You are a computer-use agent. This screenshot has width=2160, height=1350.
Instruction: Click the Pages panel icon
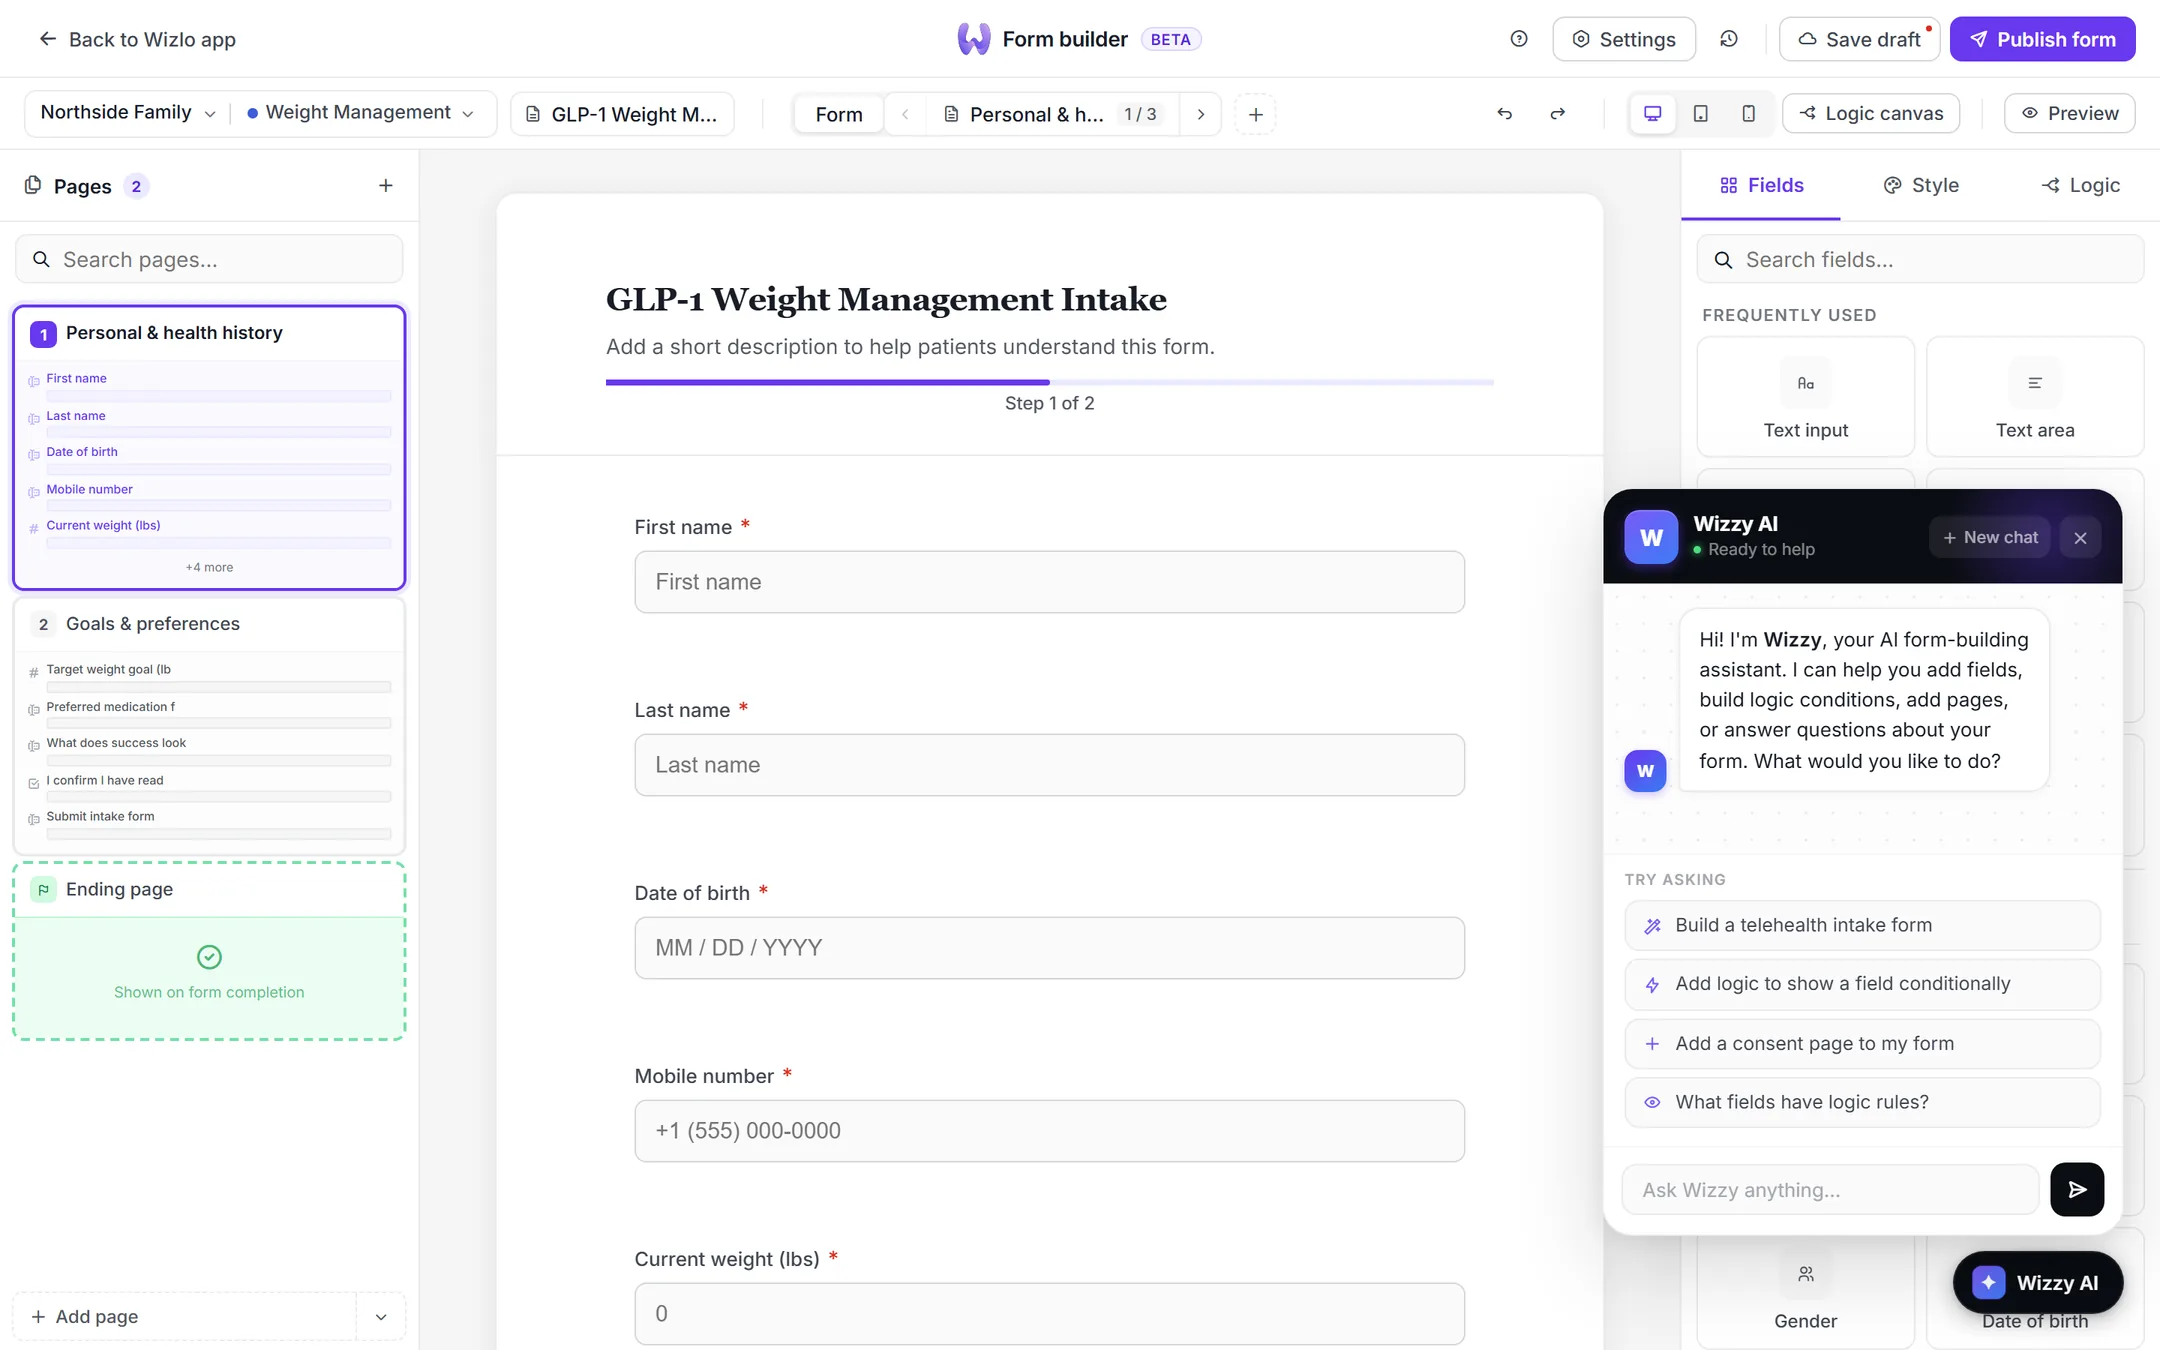(x=33, y=186)
